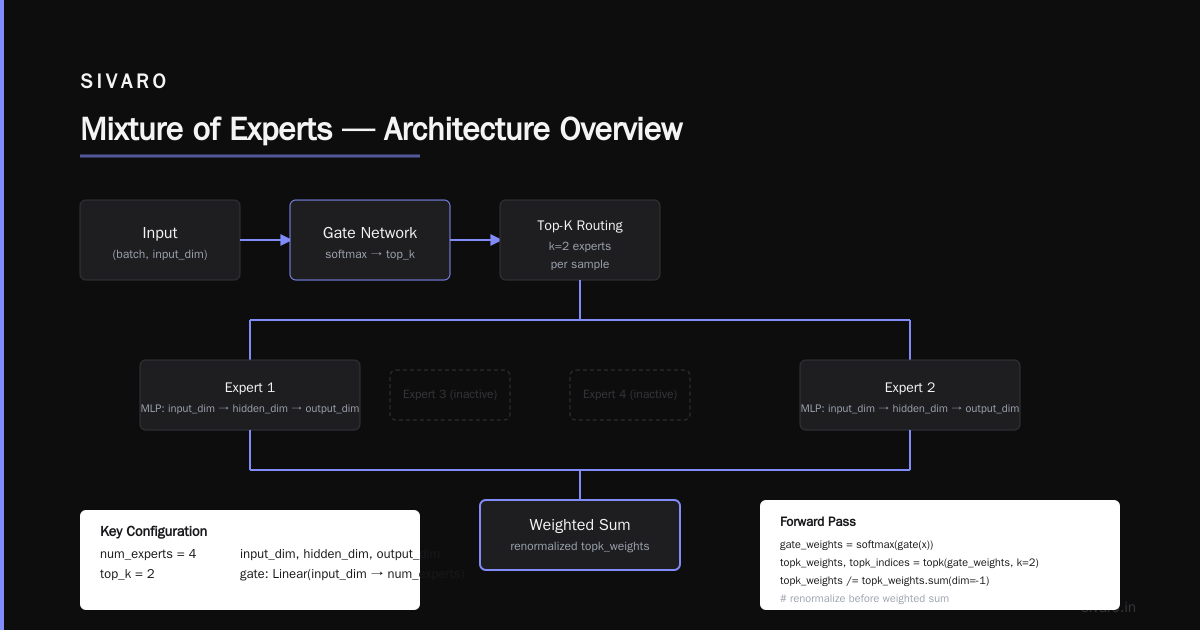Viewport: 1200px width, 630px height.
Task: Click the arrow from Gate Network to Top-K Routing
Action: tap(475, 240)
